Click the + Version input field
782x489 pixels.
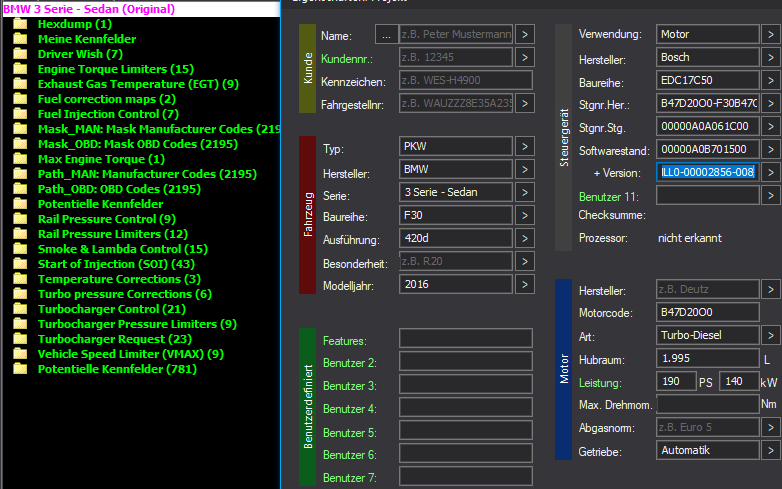coord(708,172)
